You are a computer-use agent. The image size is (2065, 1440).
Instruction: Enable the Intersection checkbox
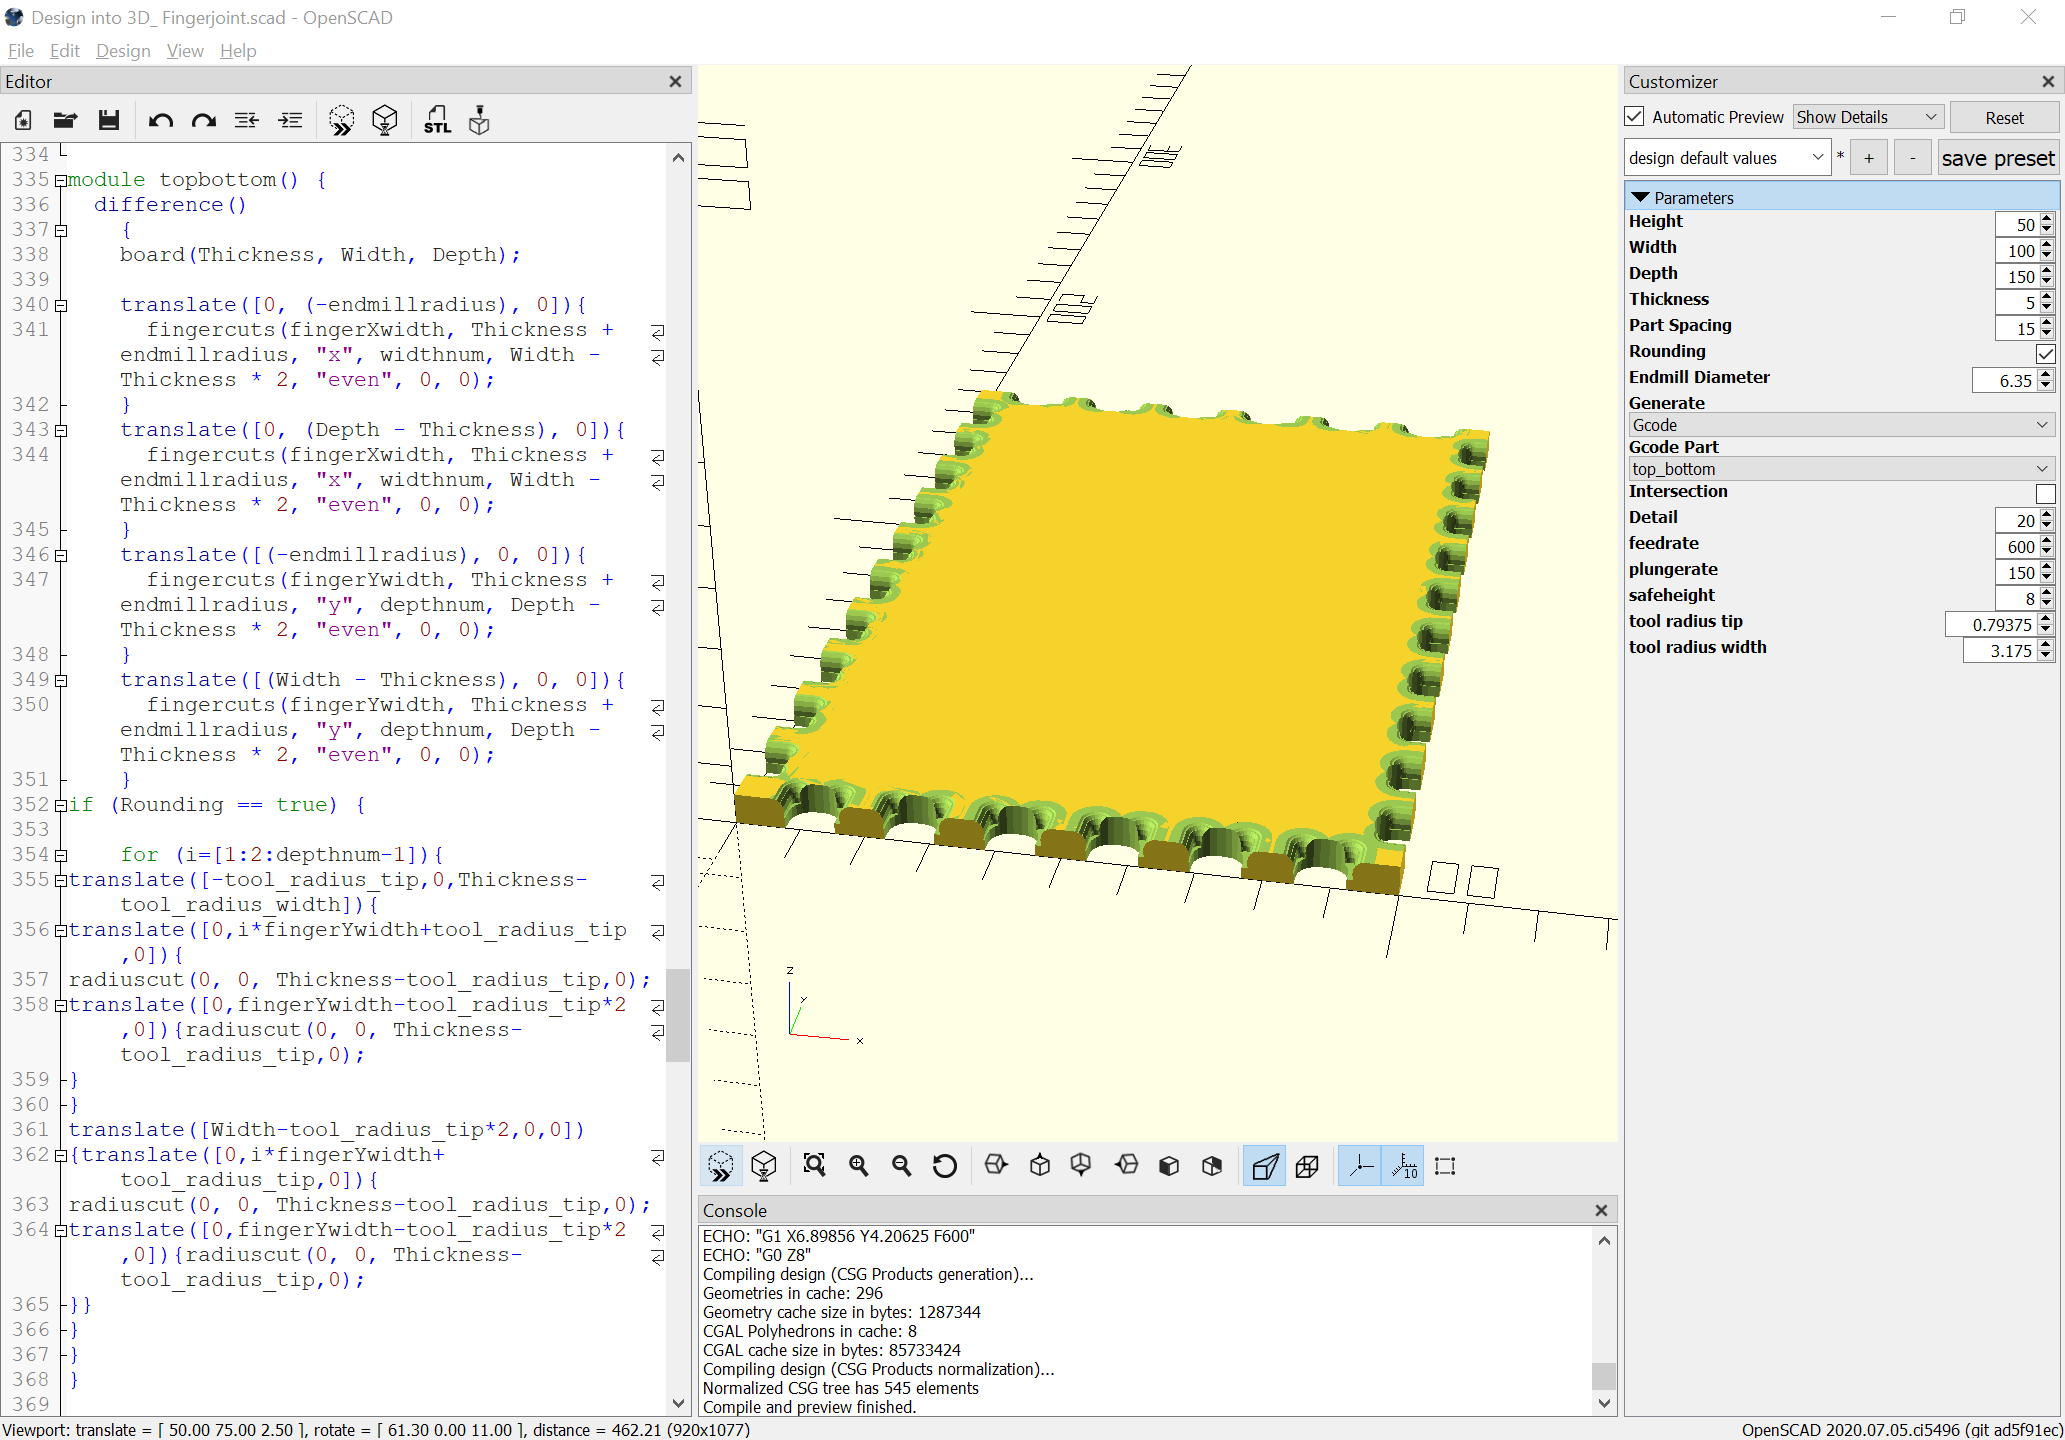coord(2045,493)
